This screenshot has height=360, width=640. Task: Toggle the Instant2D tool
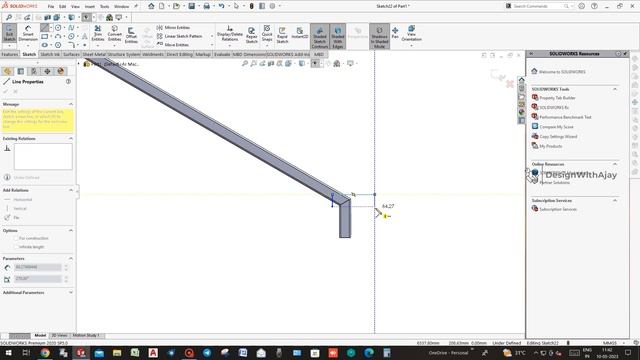[x=300, y=33]
